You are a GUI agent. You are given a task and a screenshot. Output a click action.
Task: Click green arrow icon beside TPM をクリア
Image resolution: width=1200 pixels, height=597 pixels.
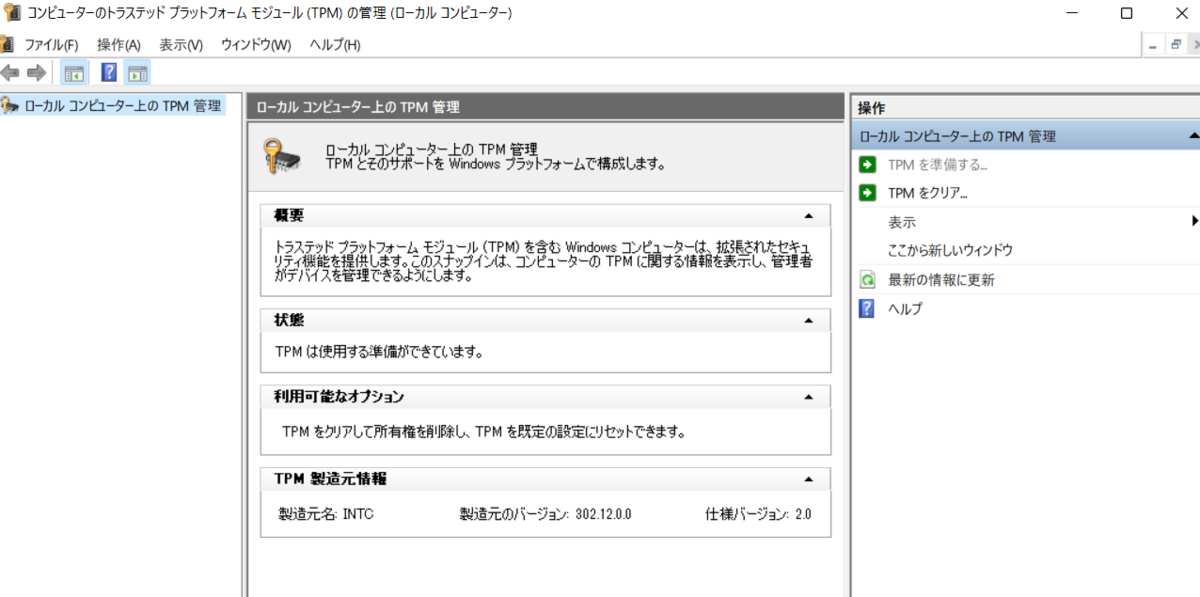coord(868,193)
